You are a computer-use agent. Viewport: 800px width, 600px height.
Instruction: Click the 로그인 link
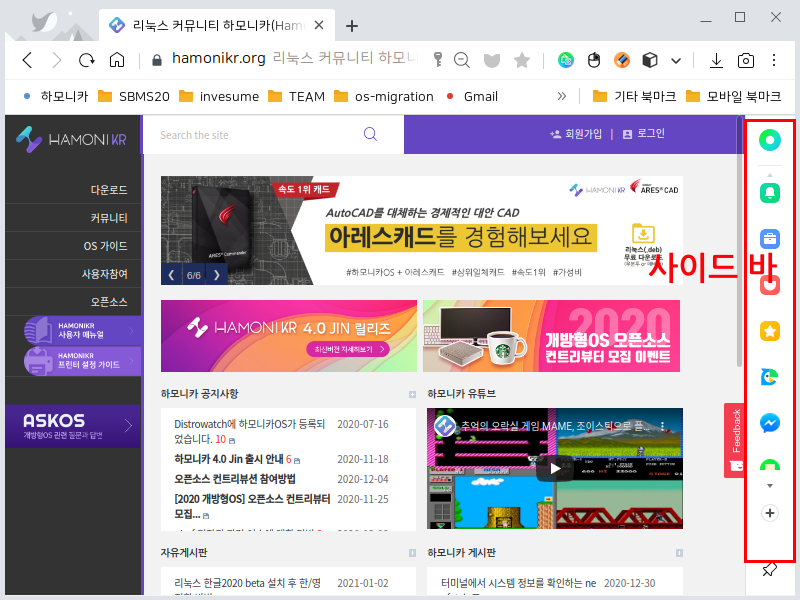click(x=643, y=134)
